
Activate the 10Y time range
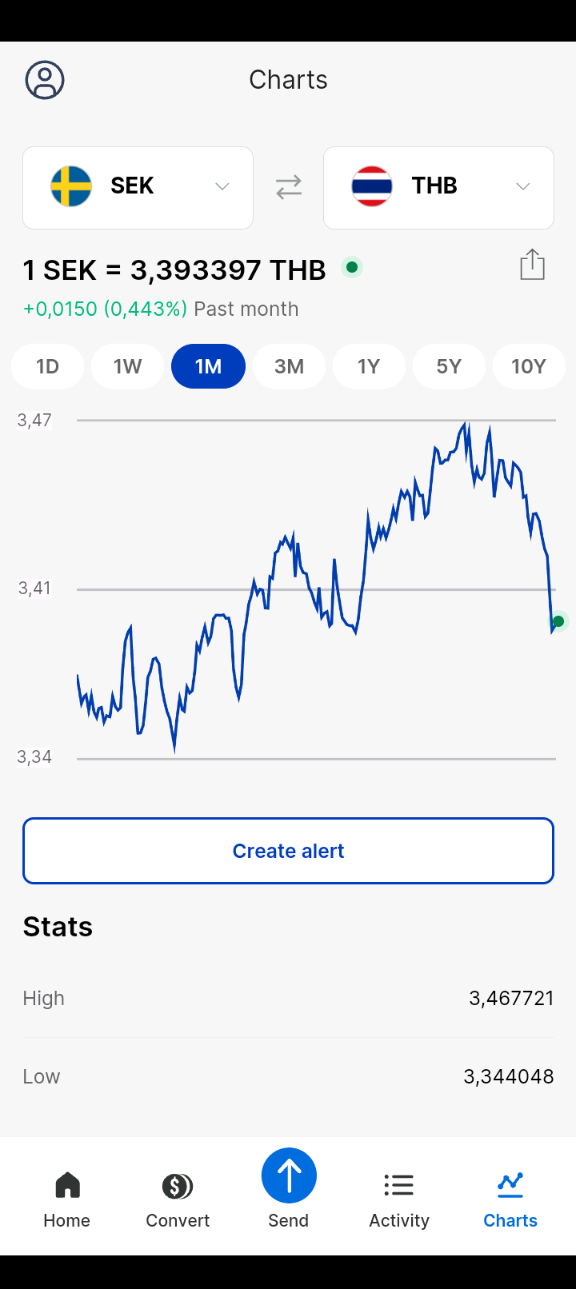[529, 366]
